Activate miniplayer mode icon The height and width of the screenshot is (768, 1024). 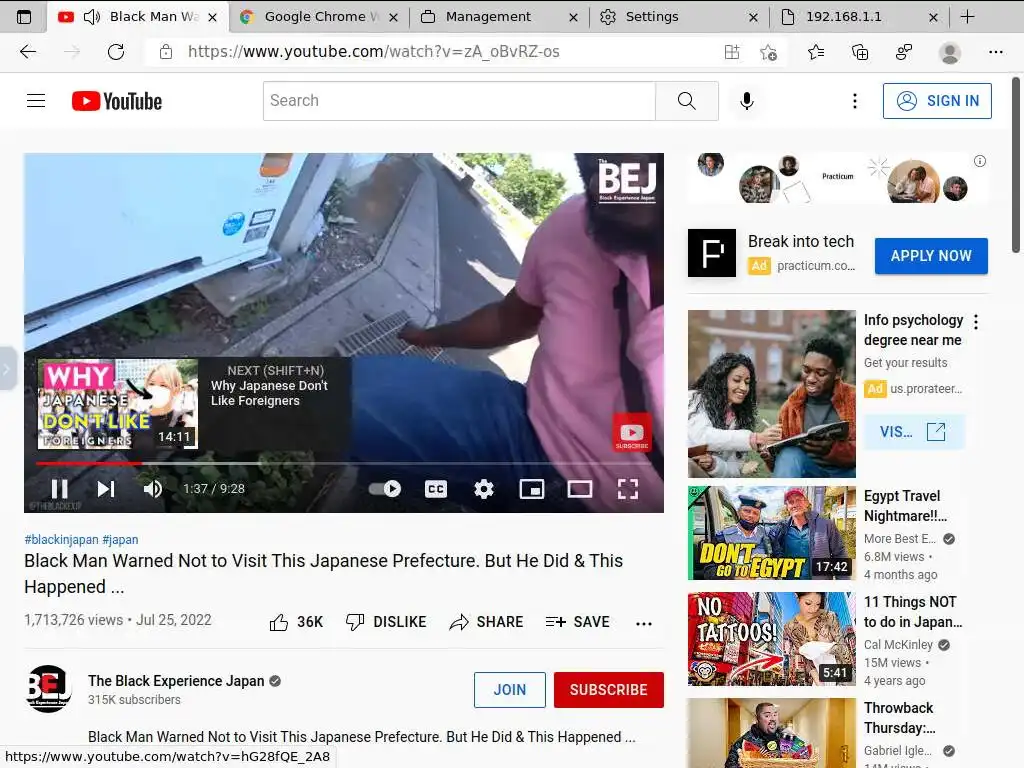[532, 488]
